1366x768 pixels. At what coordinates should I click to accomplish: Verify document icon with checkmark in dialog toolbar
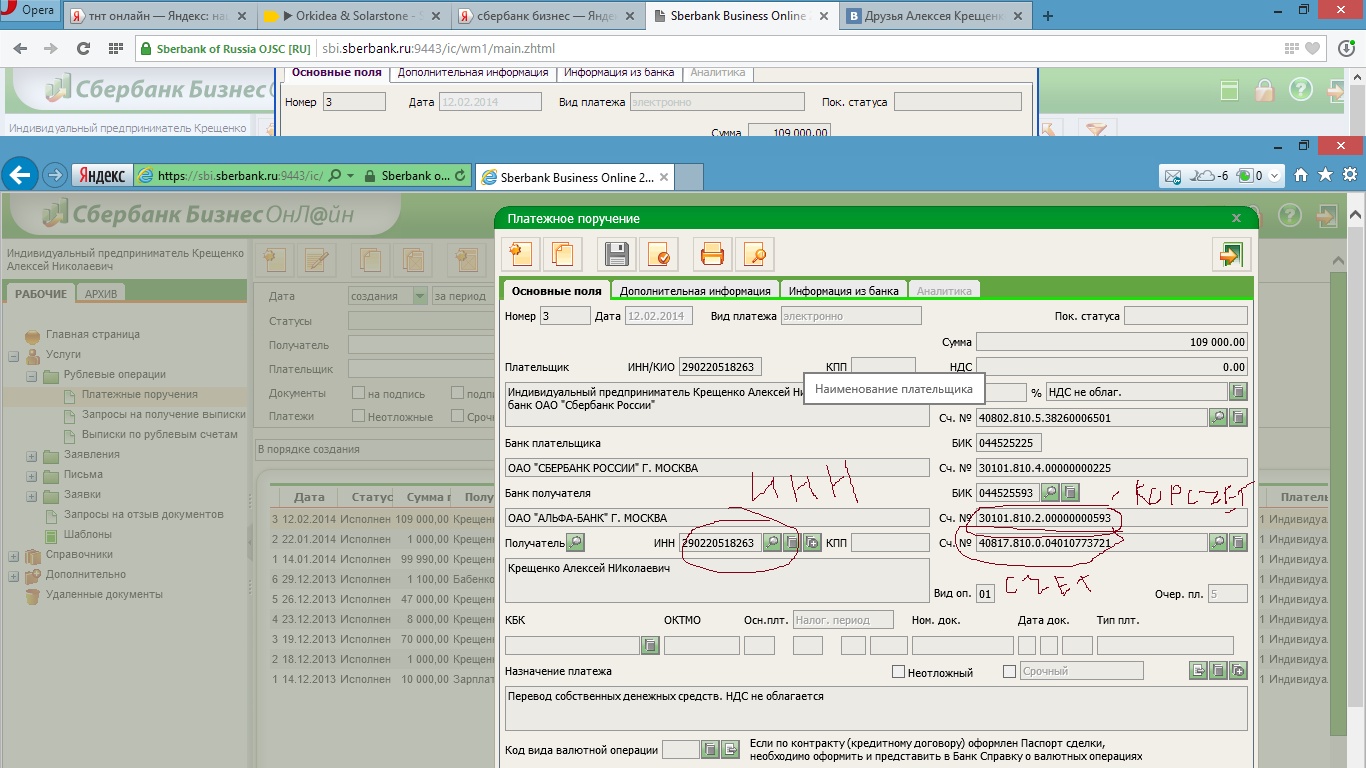tap(658, 254)
